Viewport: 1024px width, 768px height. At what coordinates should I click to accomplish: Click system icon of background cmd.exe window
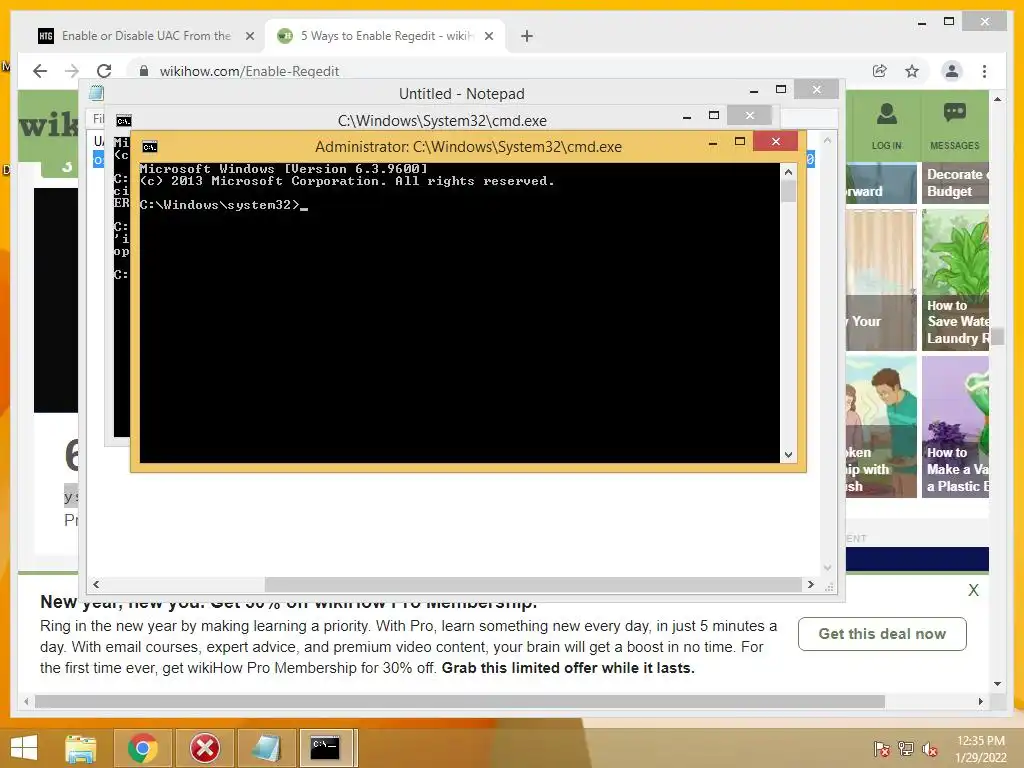click(123, 121)
